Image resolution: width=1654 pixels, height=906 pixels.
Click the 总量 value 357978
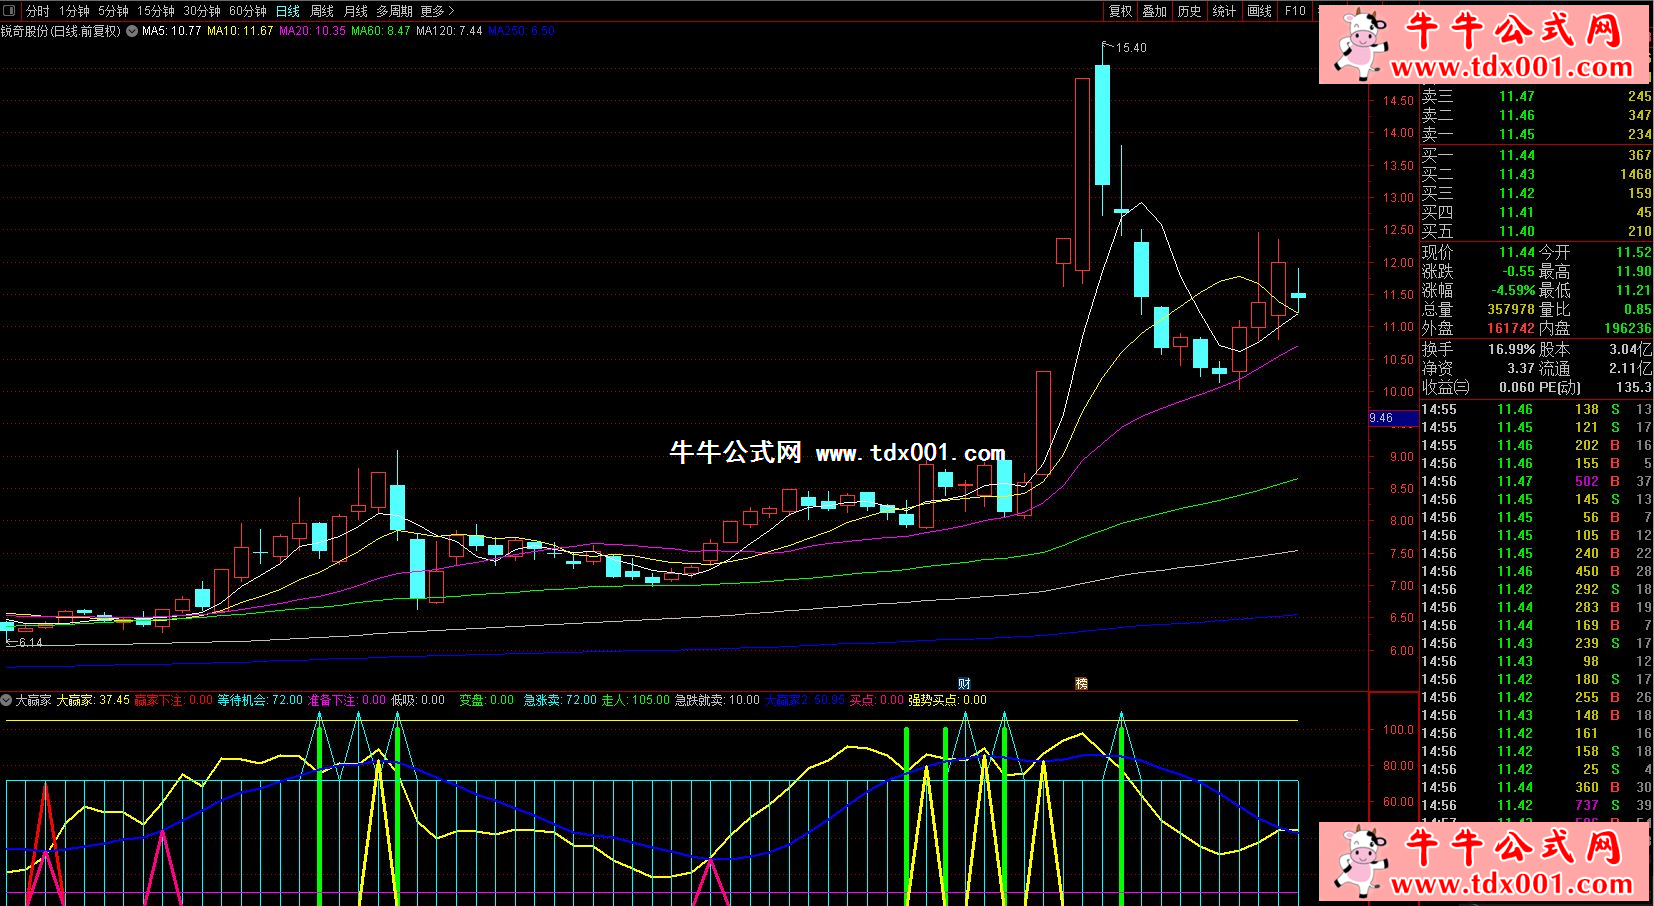(x=1510, y=310)
